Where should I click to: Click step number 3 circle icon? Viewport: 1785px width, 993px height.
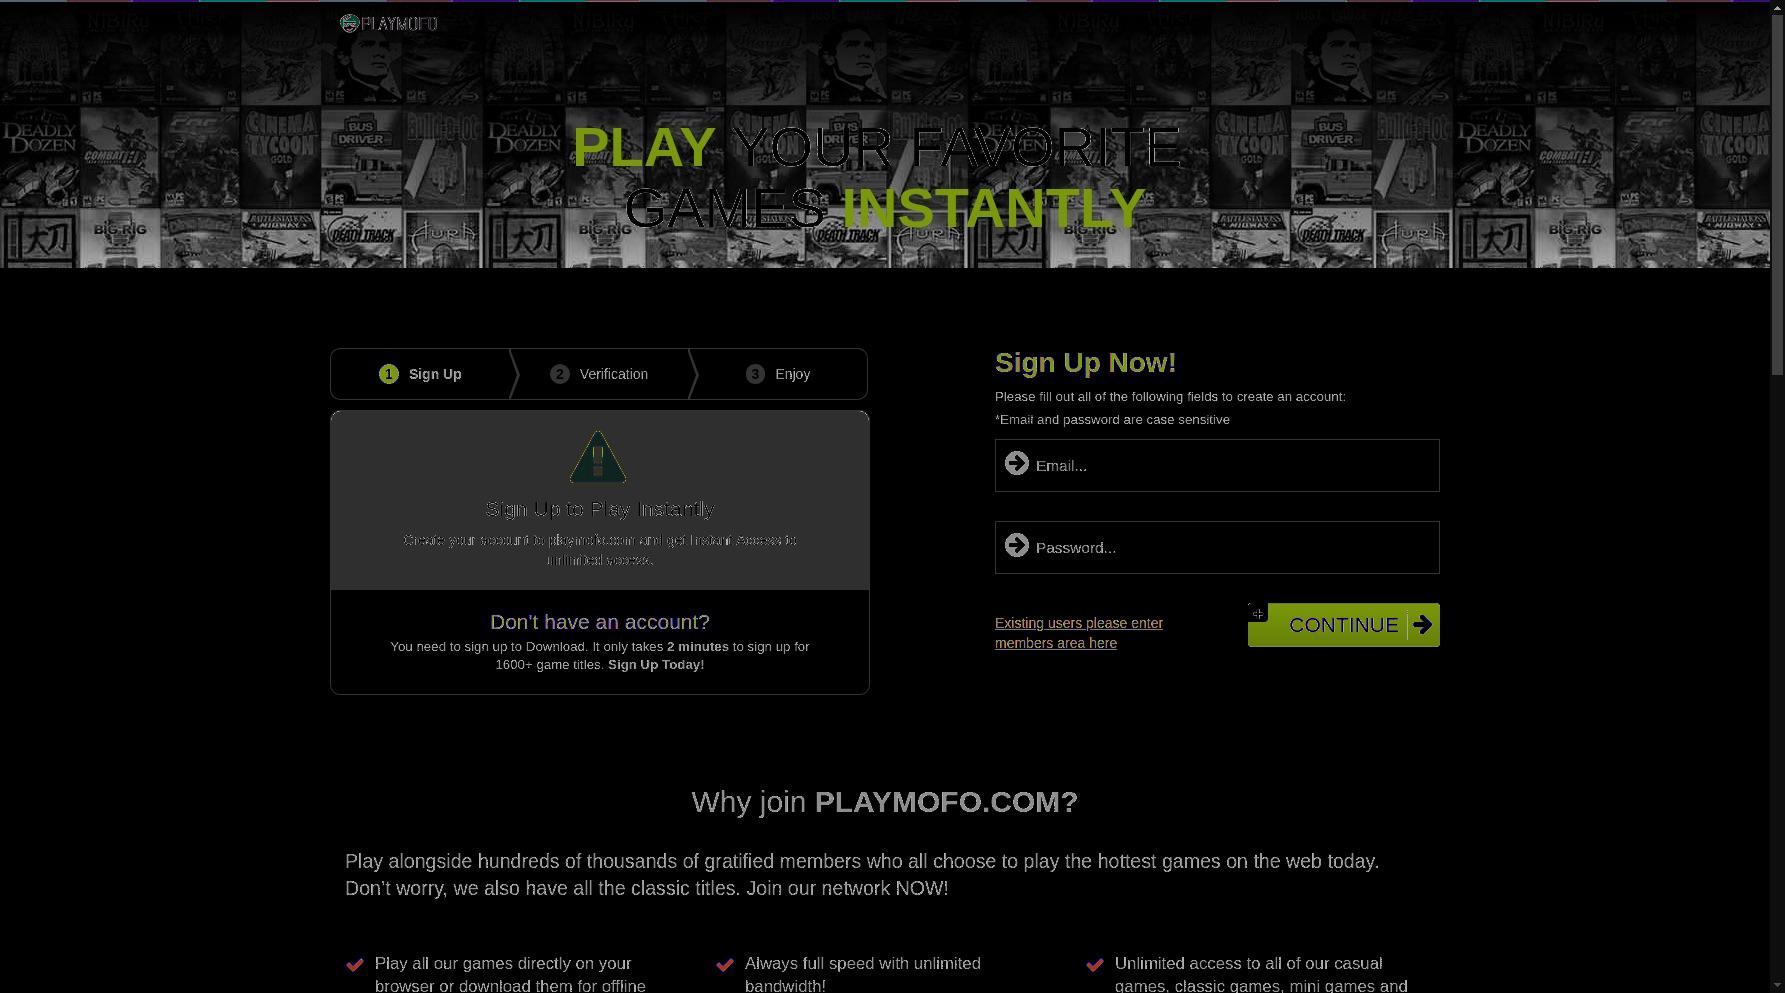[x=755, y=374]
